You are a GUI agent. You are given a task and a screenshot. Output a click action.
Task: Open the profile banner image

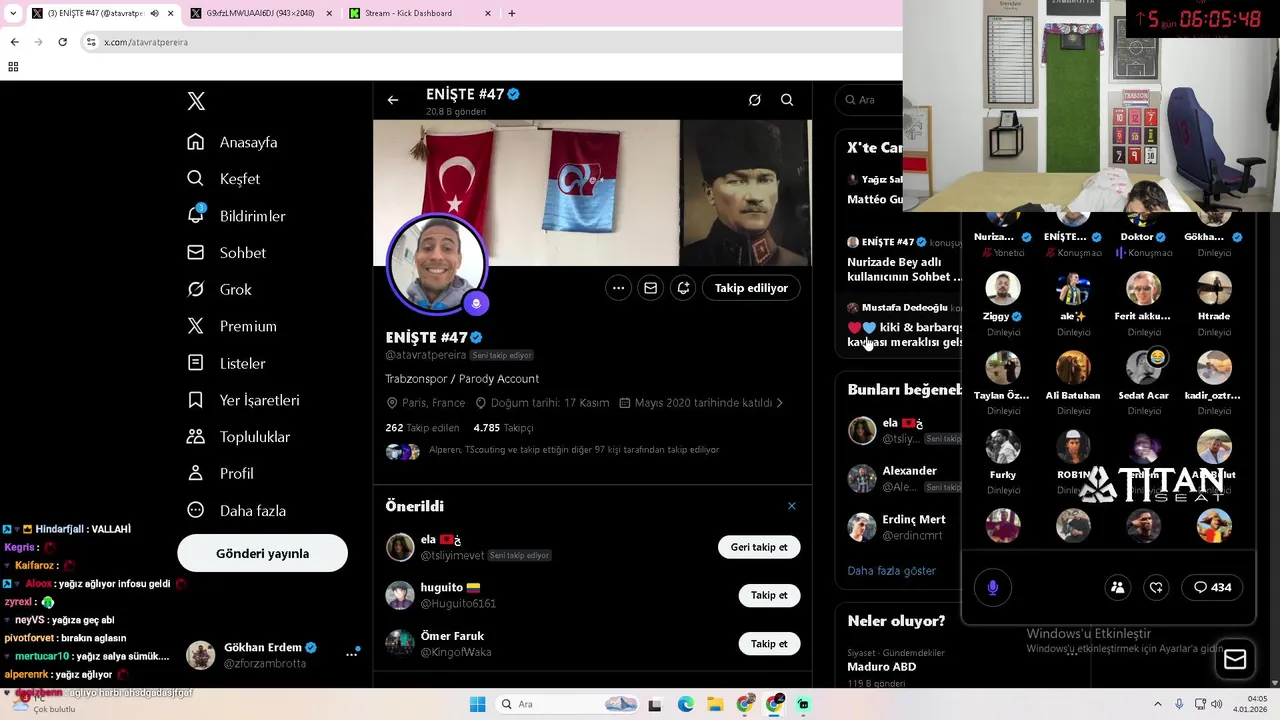592,193
